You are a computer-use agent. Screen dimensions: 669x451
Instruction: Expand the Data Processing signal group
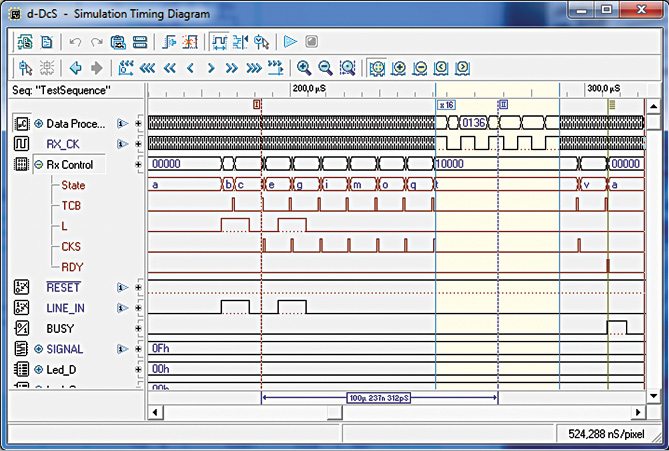click(x=39, y=123)
